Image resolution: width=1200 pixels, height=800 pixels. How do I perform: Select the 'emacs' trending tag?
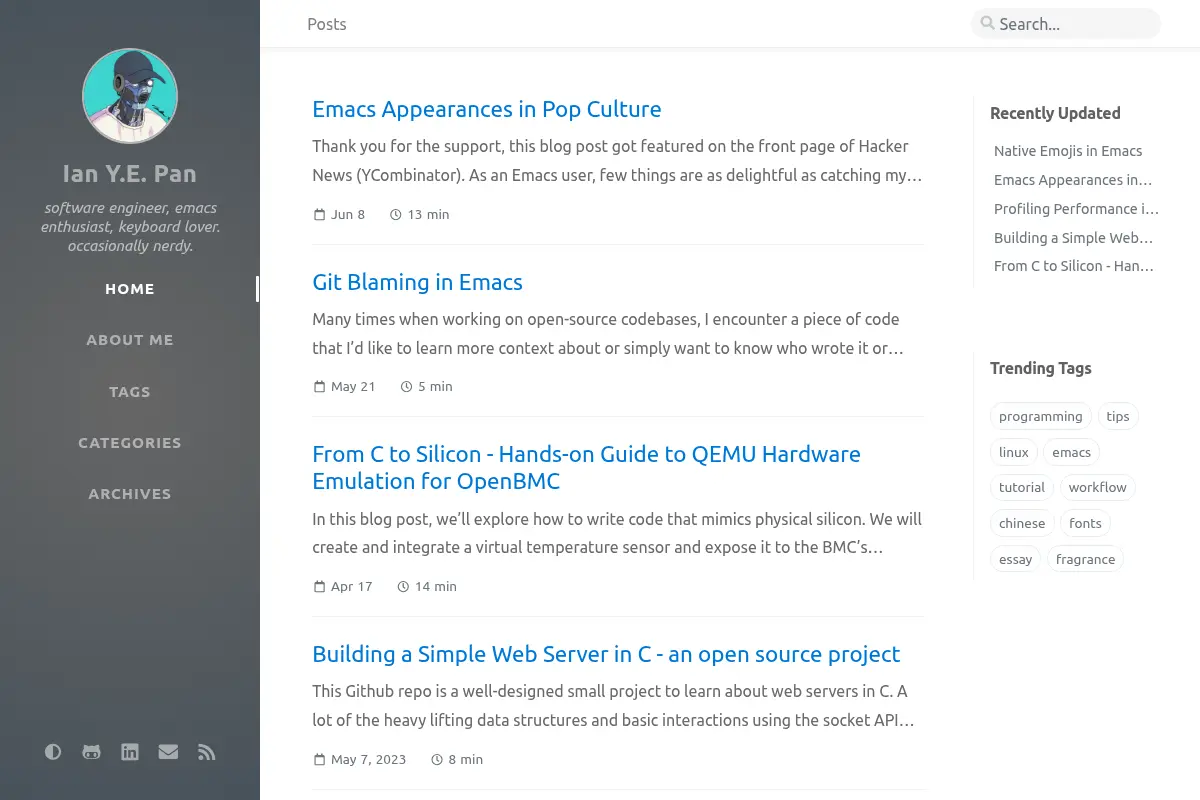[x=1072, y=452]
